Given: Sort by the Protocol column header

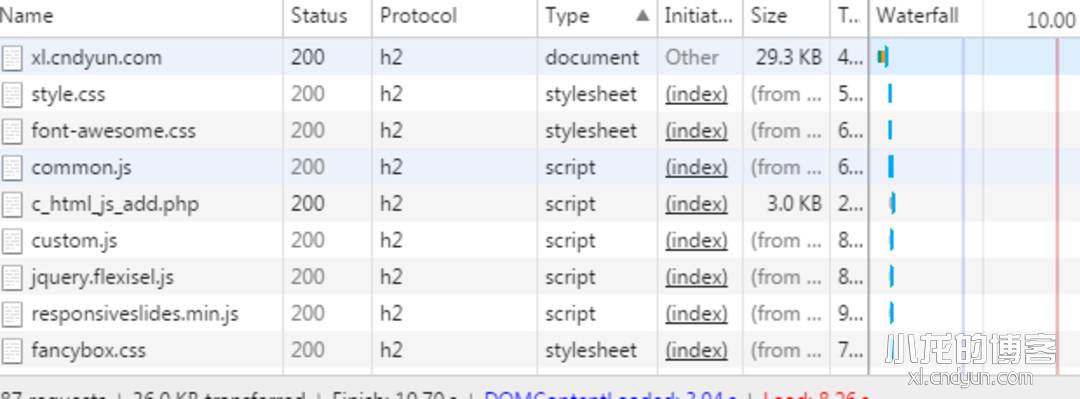Looking at the screenshot, I should [x=455, y=17].
